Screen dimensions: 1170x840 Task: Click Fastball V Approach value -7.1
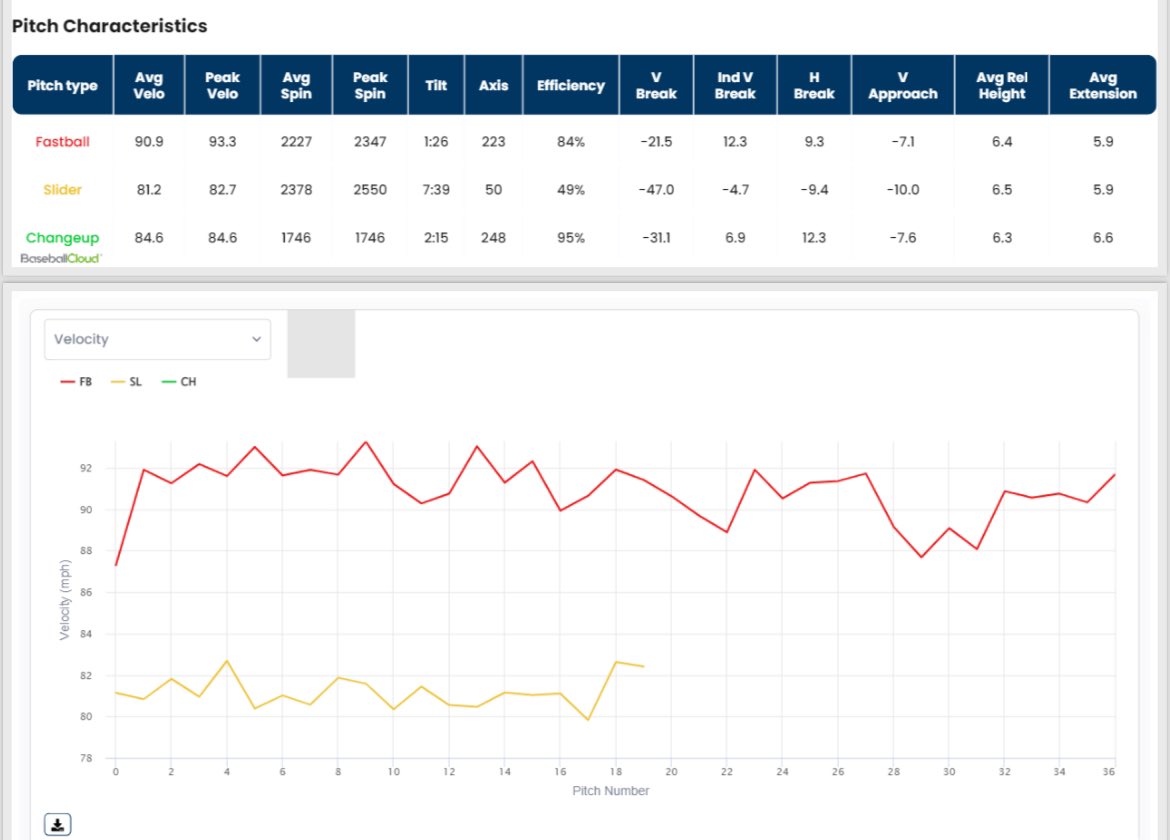click(x=903, y=142)
